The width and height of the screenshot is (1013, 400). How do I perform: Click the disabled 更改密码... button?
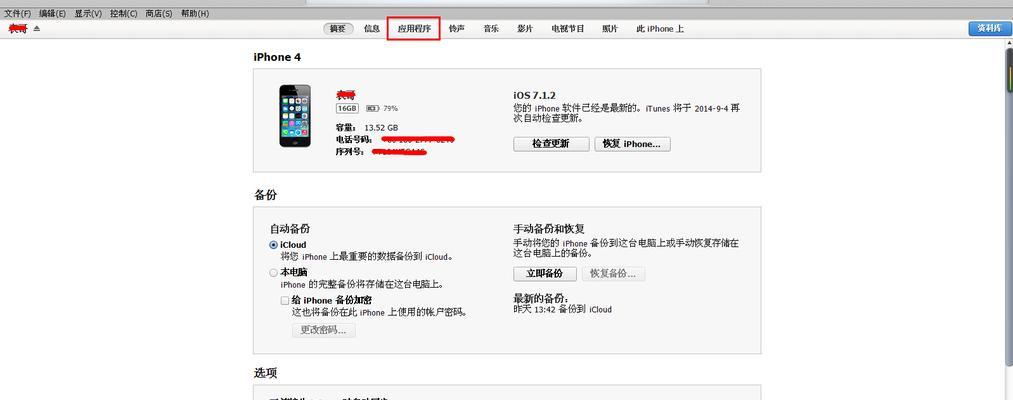tap(324, 330)
